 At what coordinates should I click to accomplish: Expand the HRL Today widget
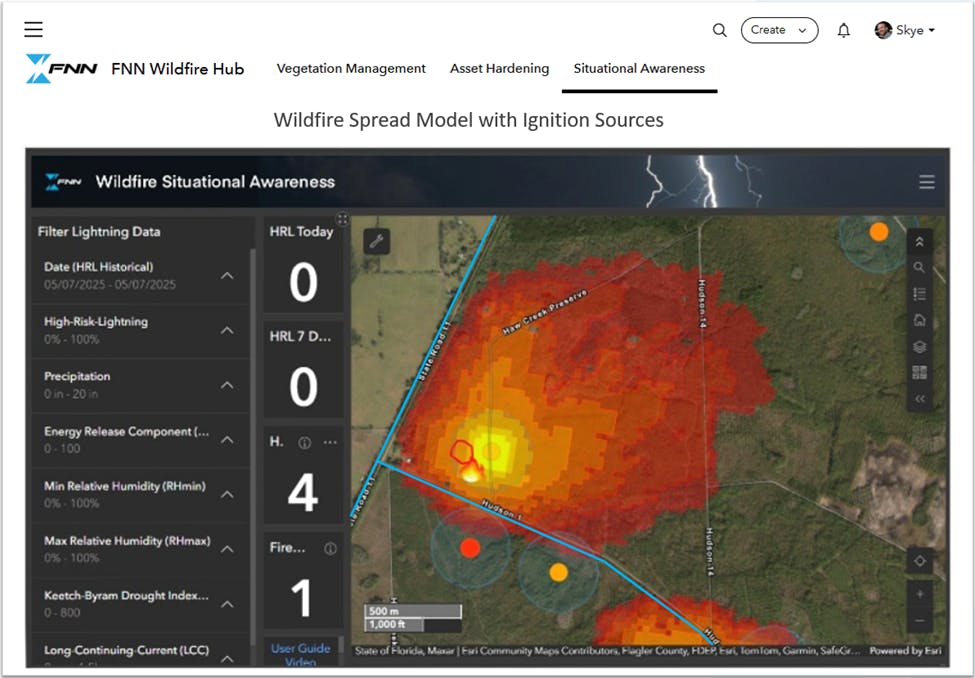pyautogui.click(x=343, y=219)
